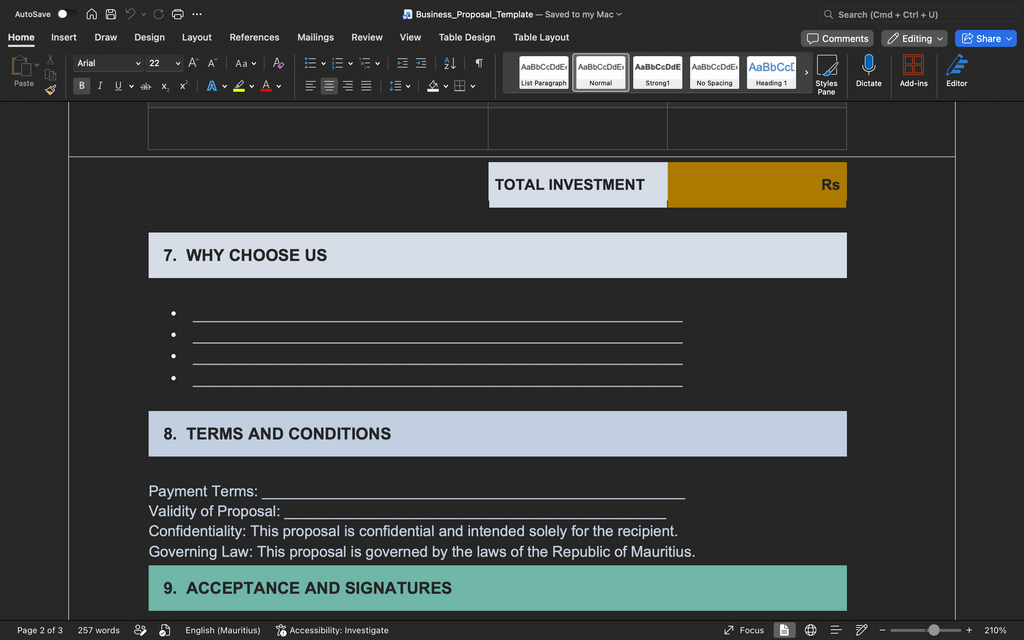Toggle Center alignment

pyautogui.click(x=329, y=86)
